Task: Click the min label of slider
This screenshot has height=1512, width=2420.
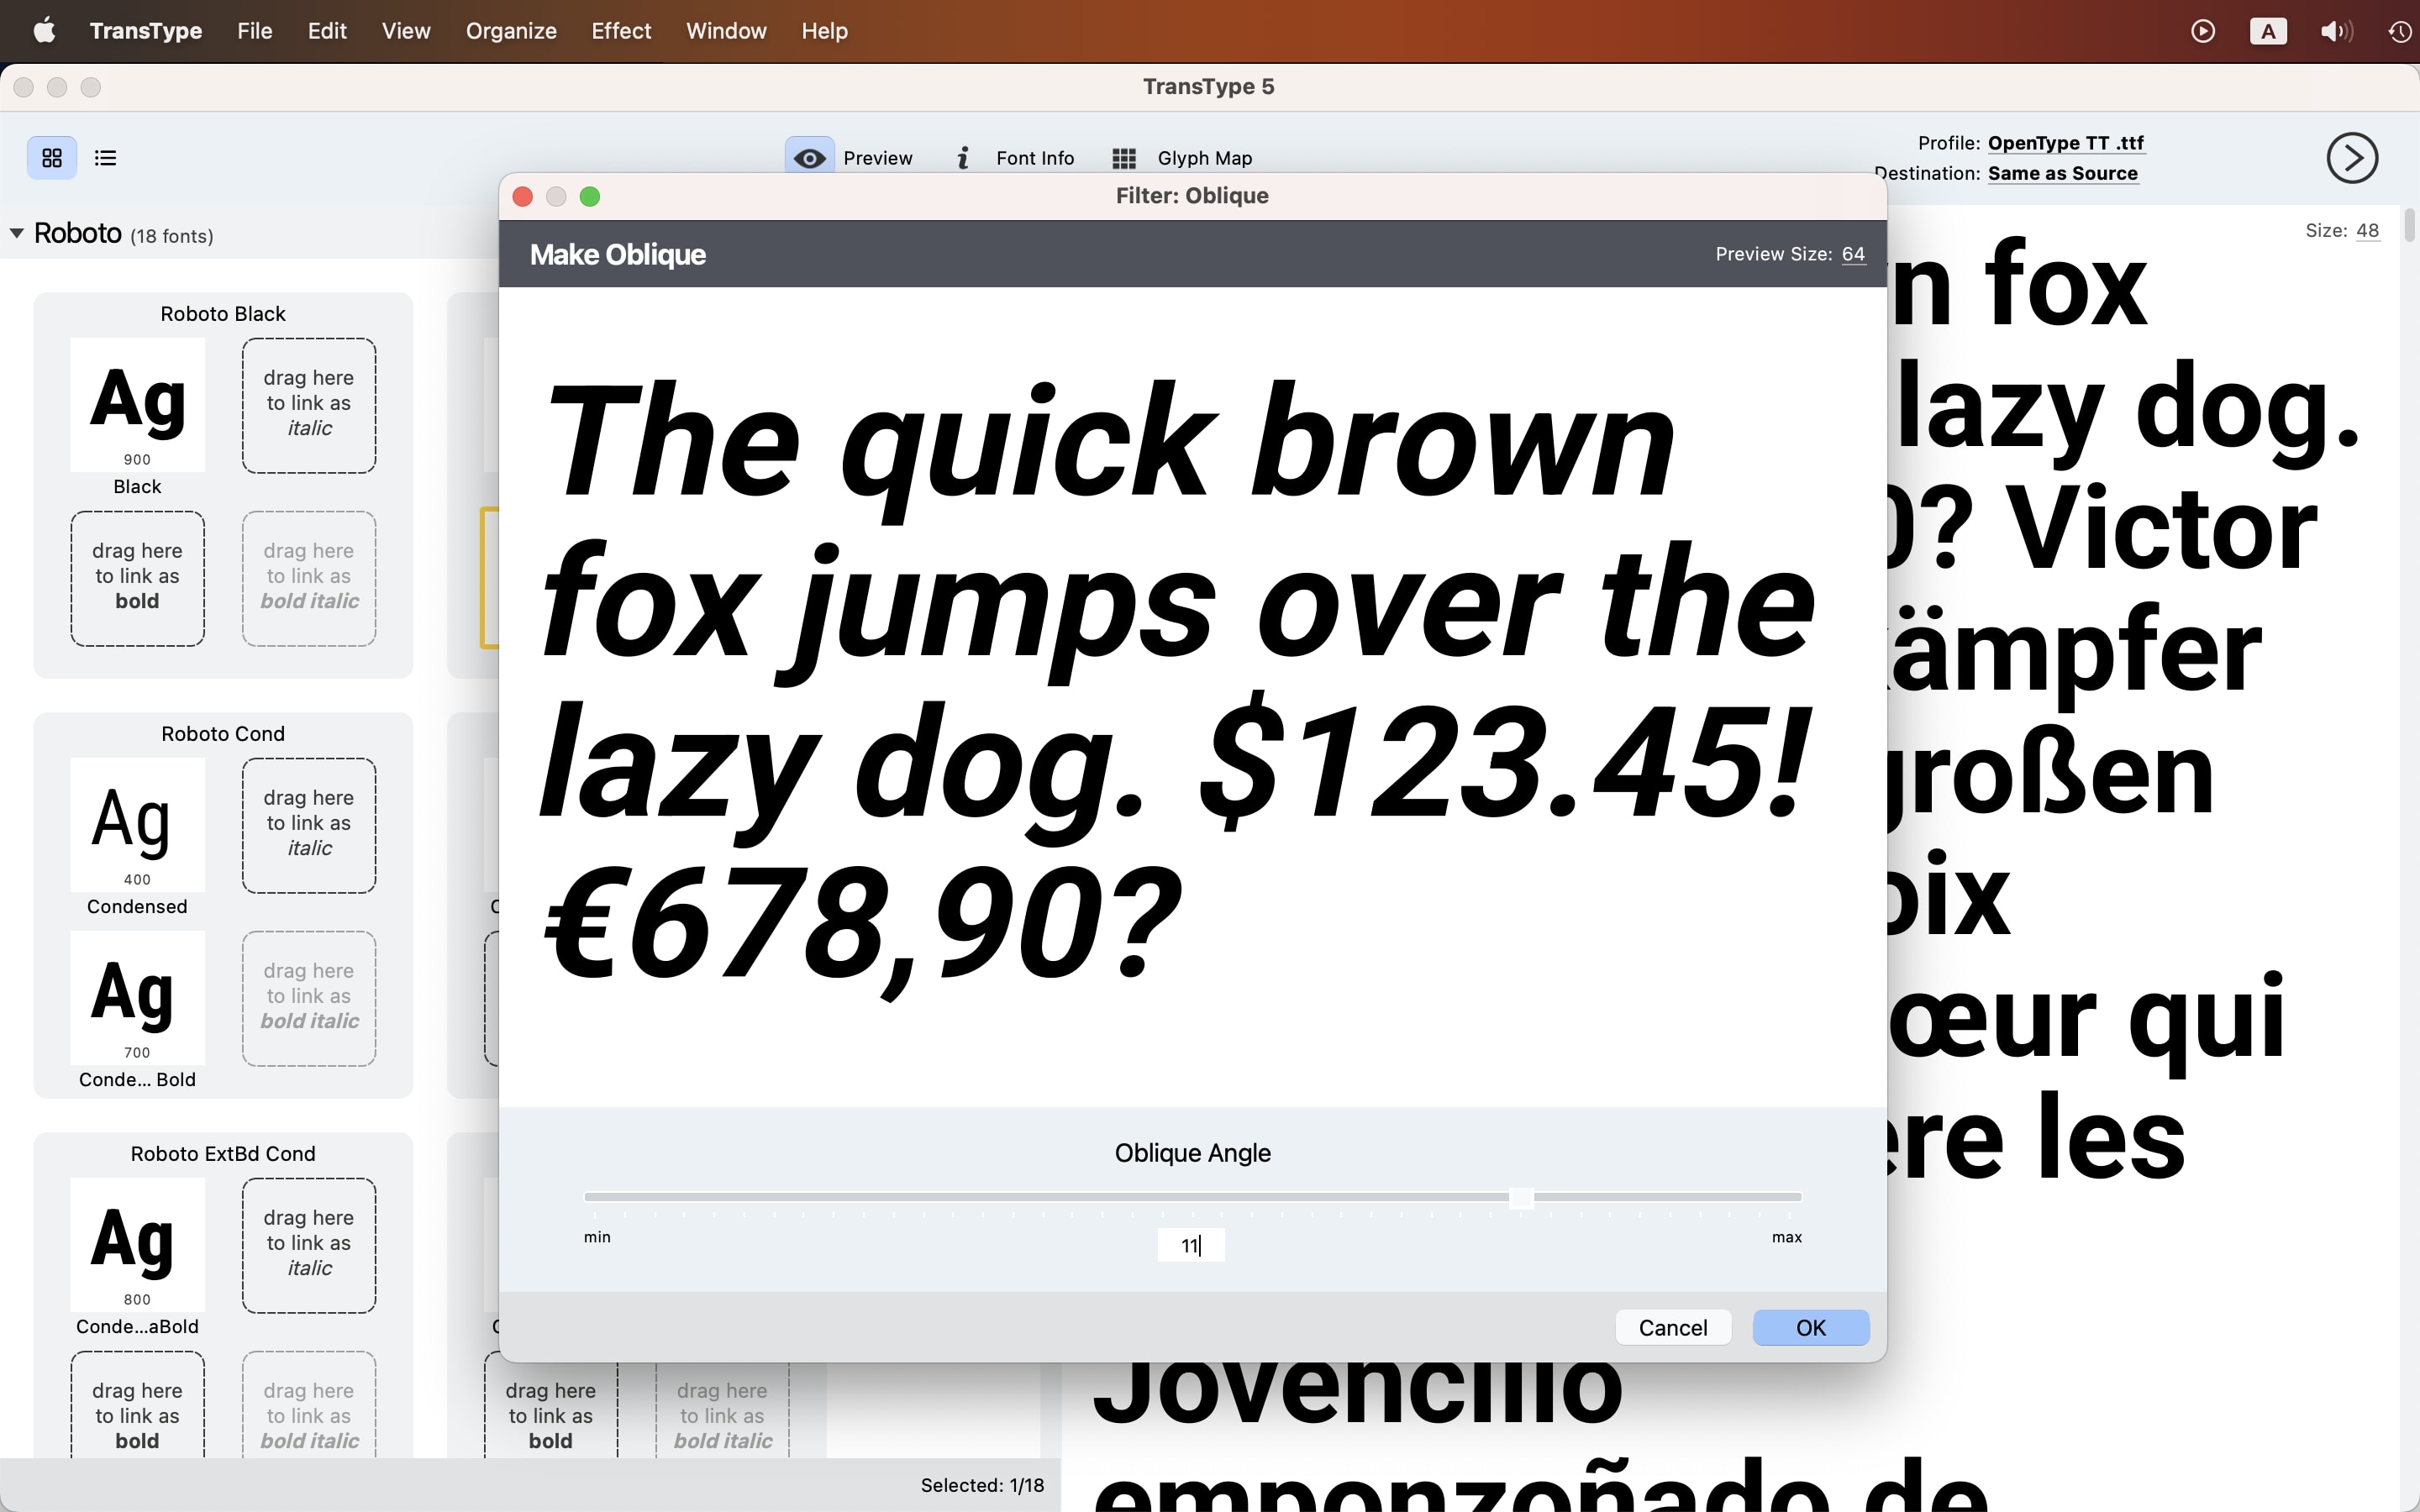Action: tap(597, 1237)
